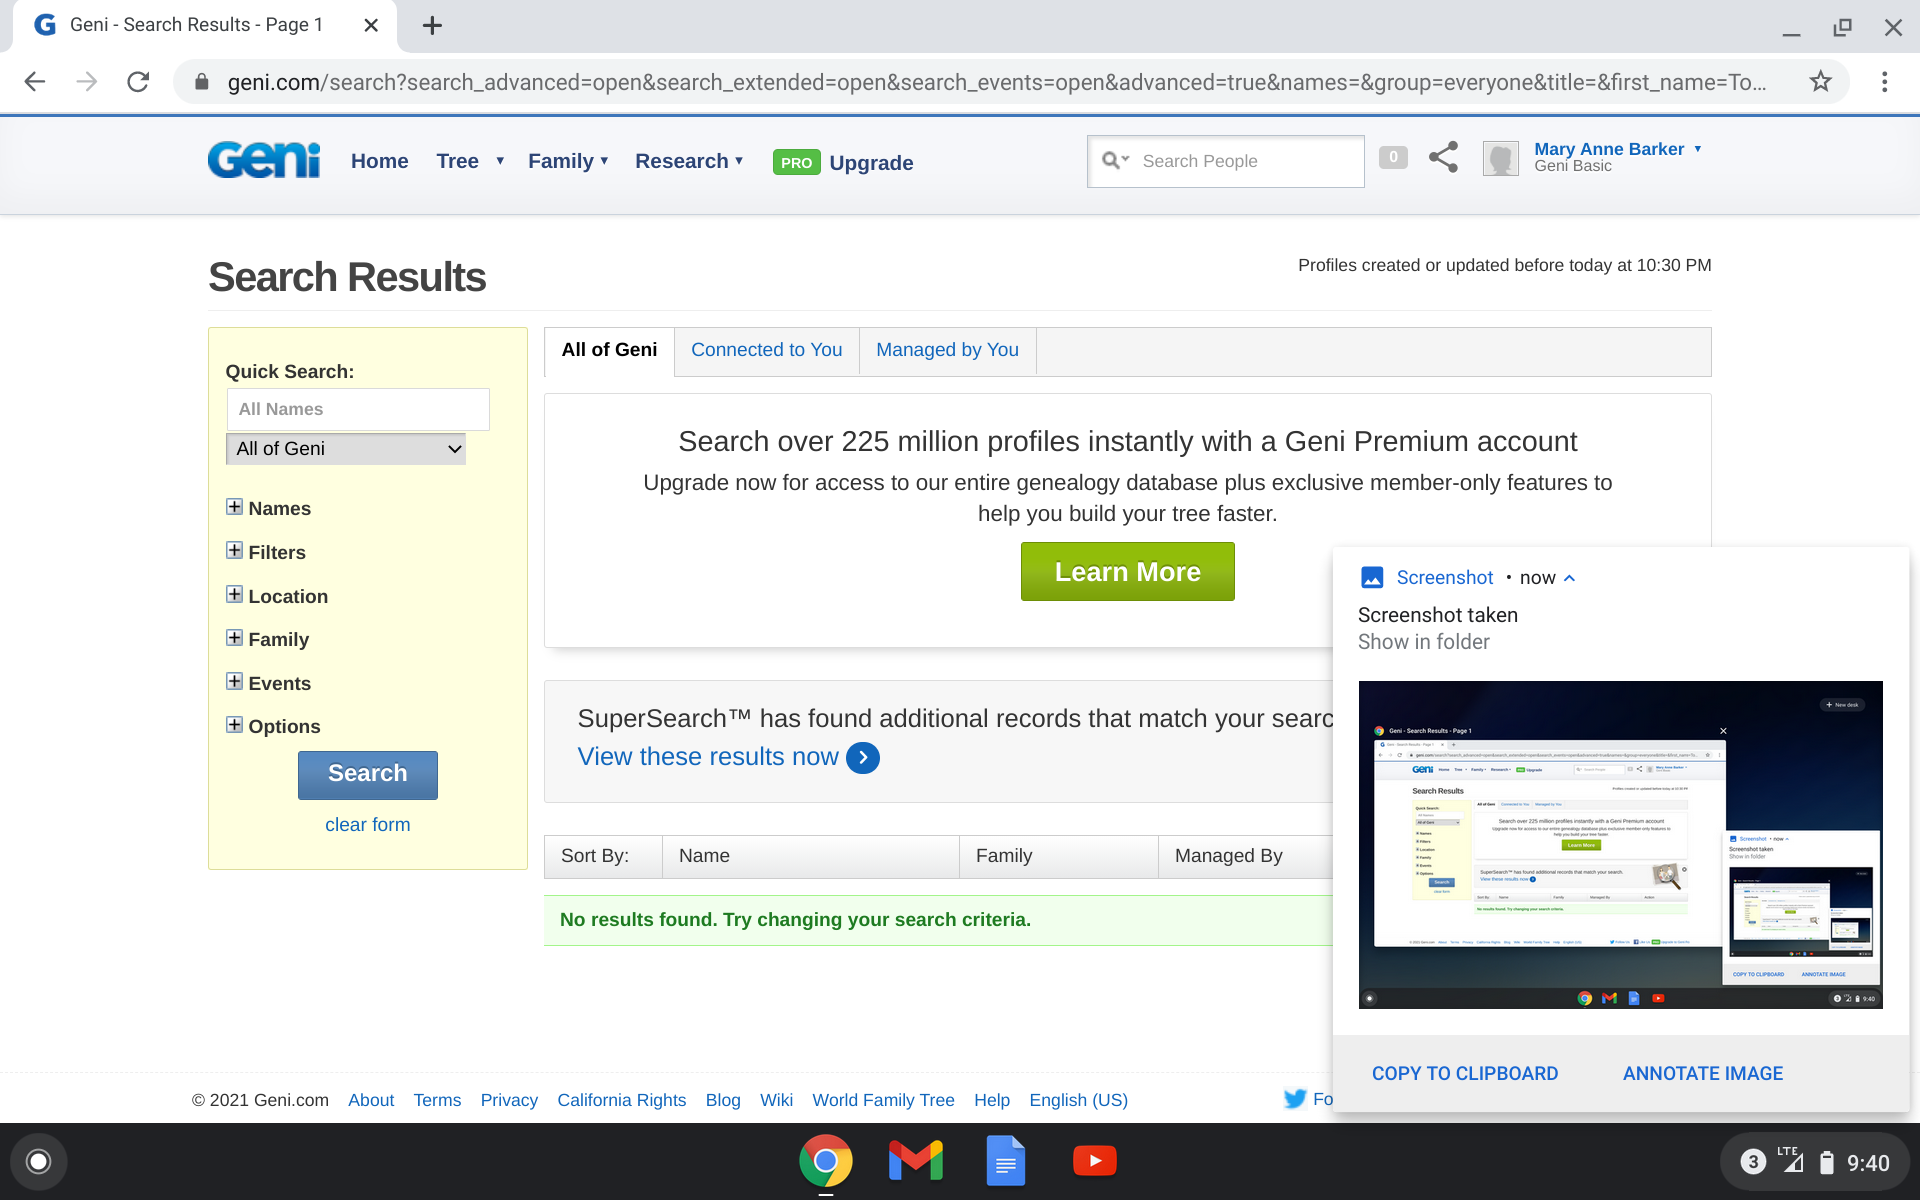Open the All of Geni dropdown

(x=346, y=449)
